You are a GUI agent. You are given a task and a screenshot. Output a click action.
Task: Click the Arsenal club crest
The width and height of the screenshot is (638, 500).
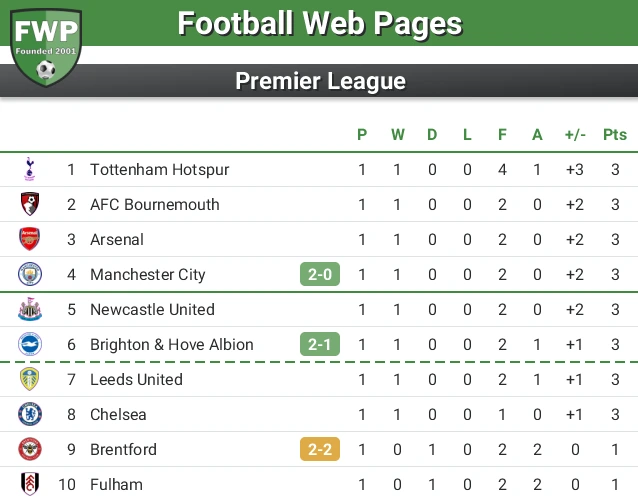click(30, 239)
